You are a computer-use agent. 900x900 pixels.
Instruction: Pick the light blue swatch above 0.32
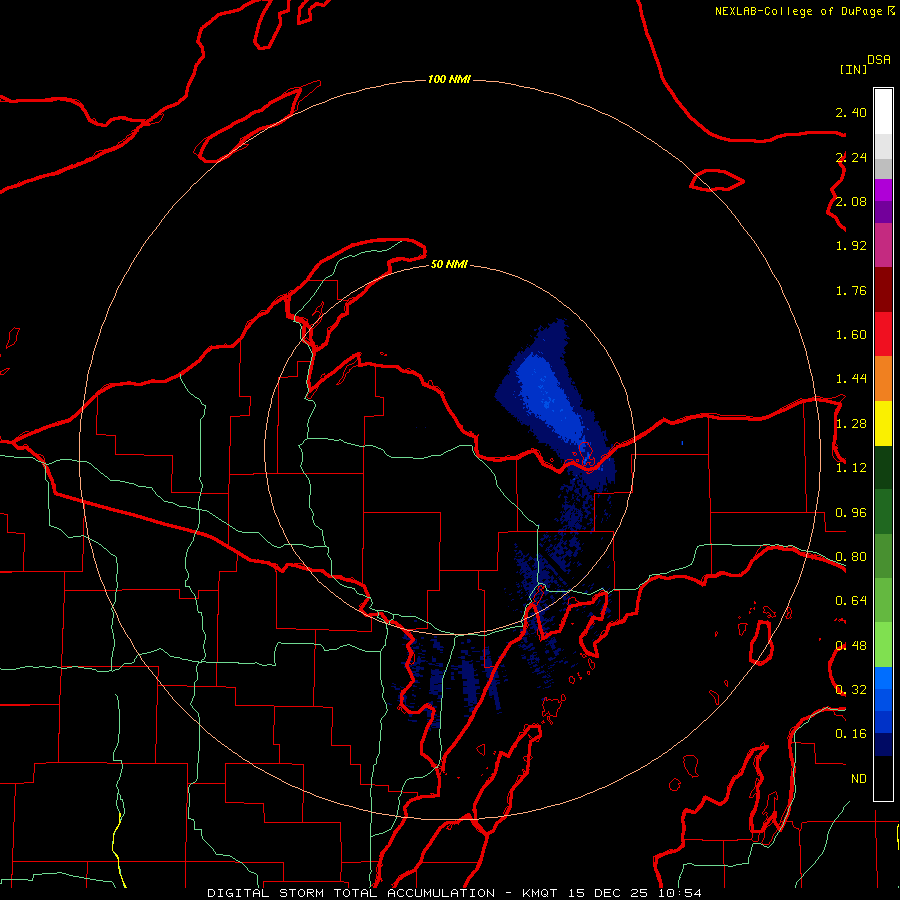click(x=883, y=678)
